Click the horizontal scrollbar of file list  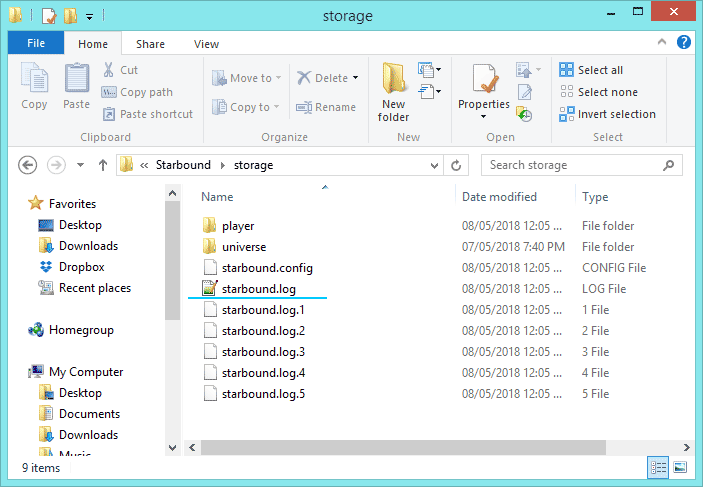click(403, 447)
